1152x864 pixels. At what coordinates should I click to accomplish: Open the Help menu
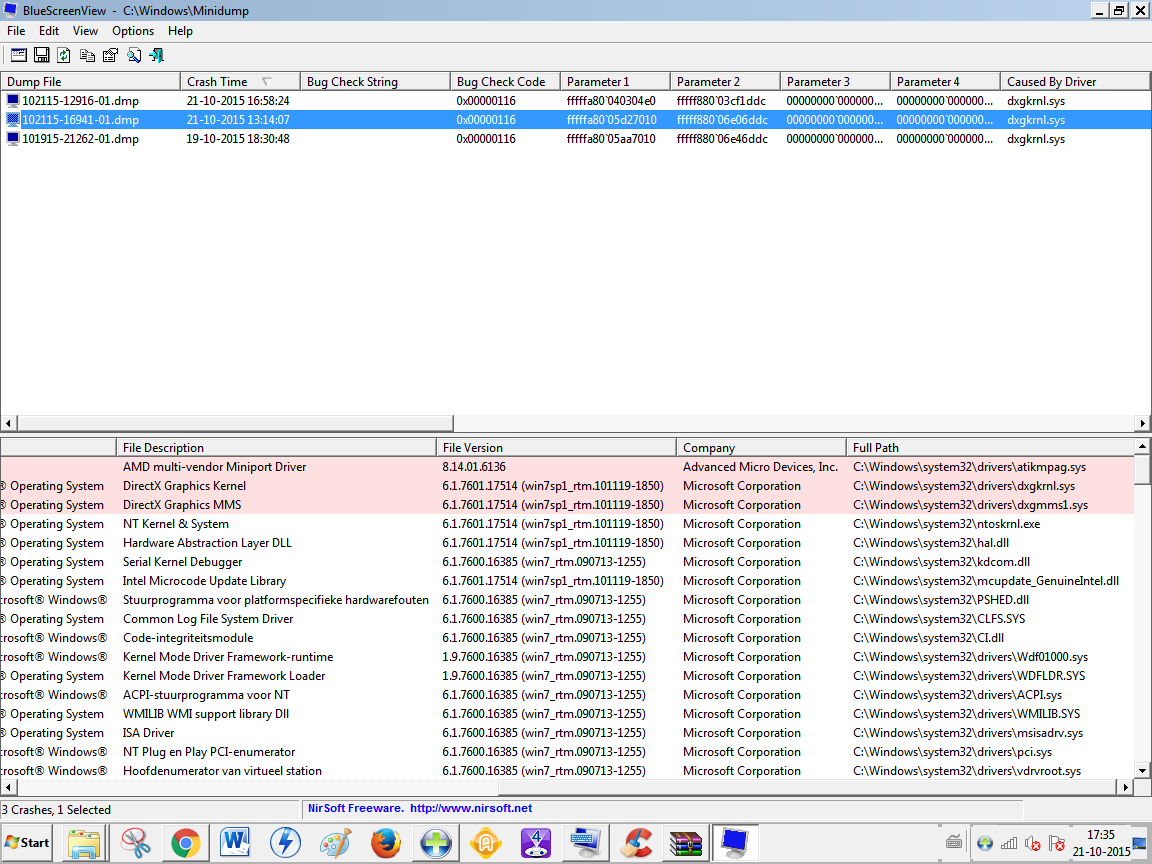(180, 31)
